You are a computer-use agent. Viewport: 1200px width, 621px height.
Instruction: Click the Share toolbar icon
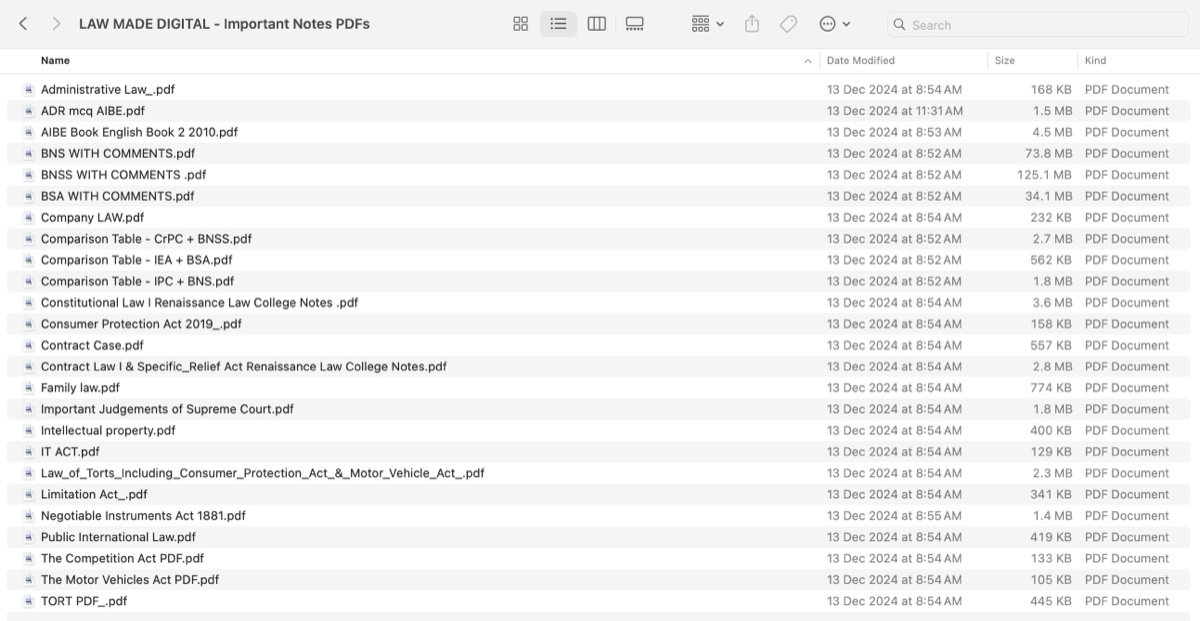coord(752,24)
